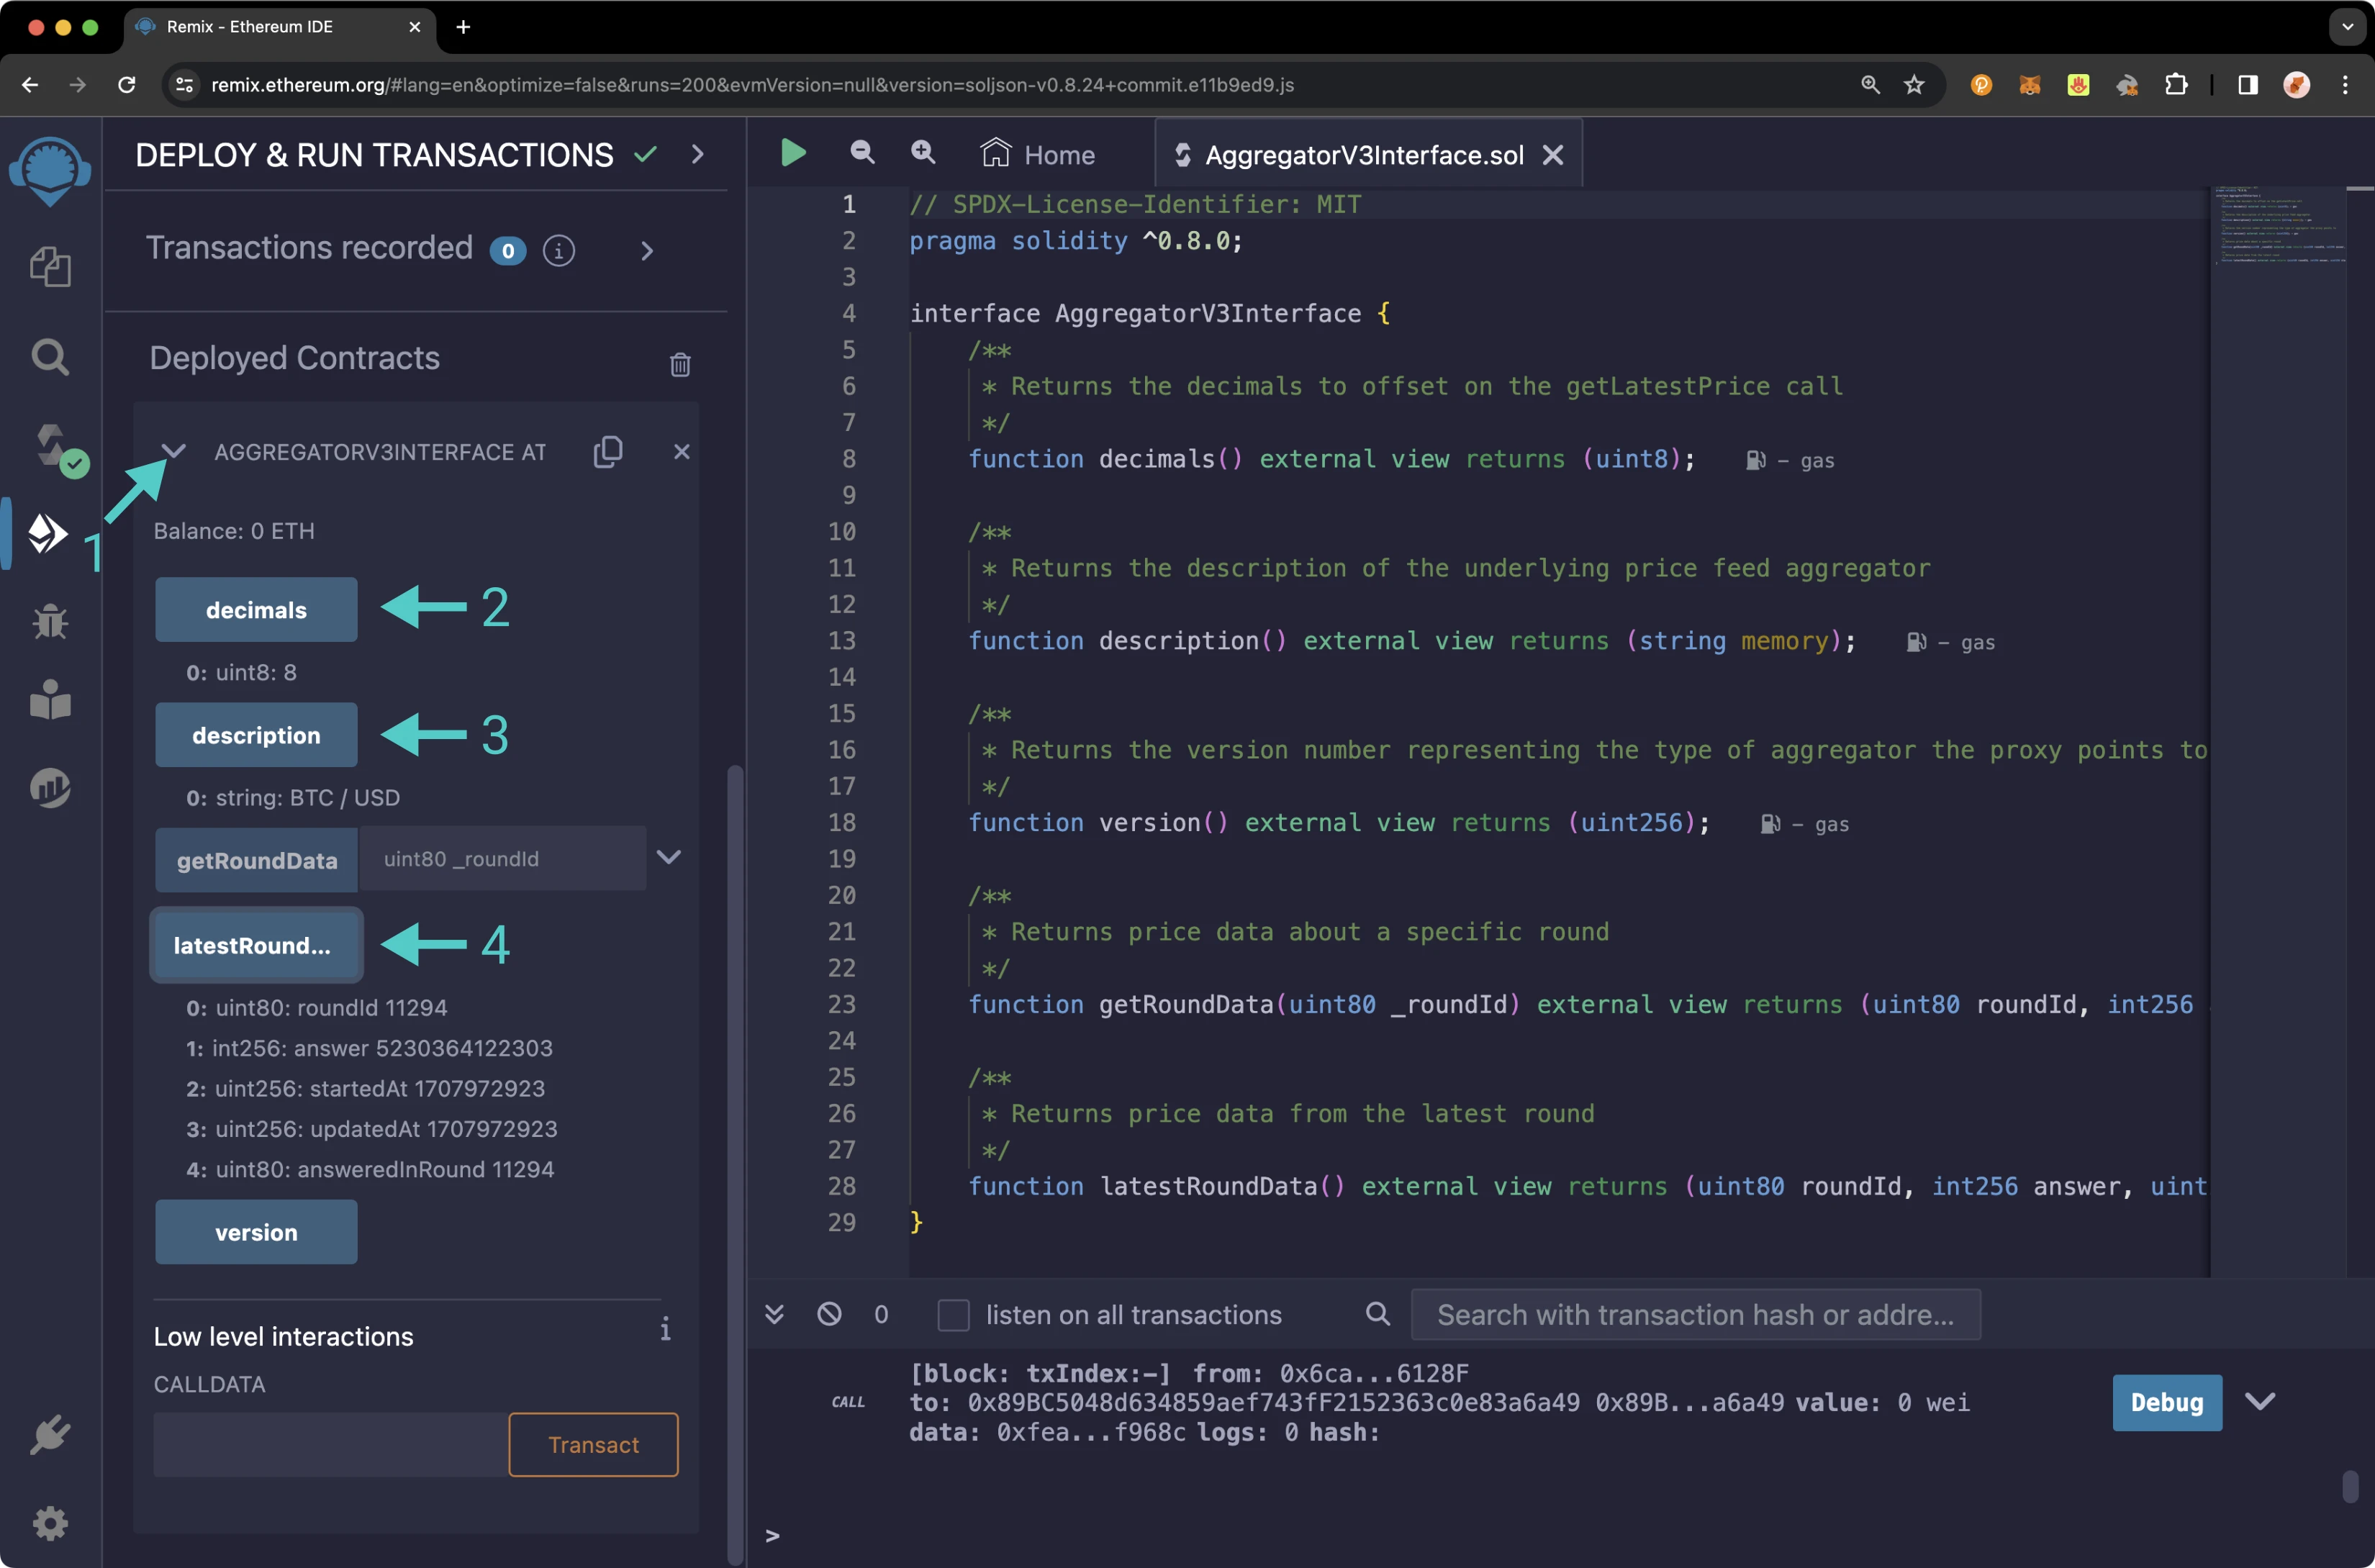Open Deploy & run transactions sidebar icon
2375x1568 pixels.
(x=48, y=533)
